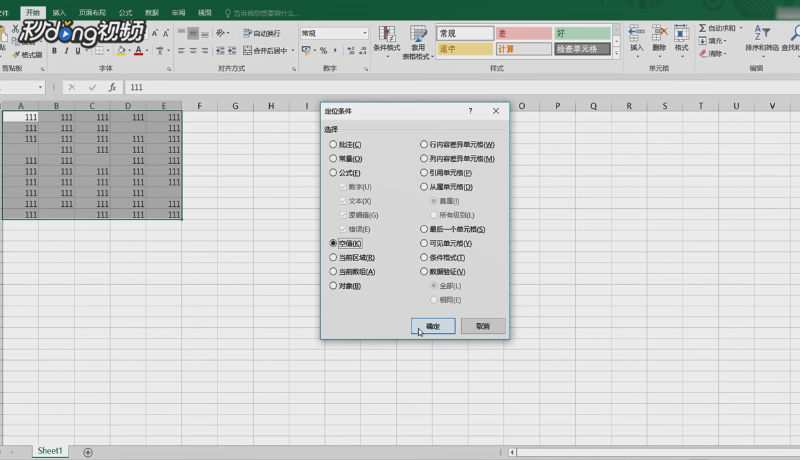Increase the font size
The height and width of the screenshot is (460, 800).
pyautogui.click(x=155, y=33)
